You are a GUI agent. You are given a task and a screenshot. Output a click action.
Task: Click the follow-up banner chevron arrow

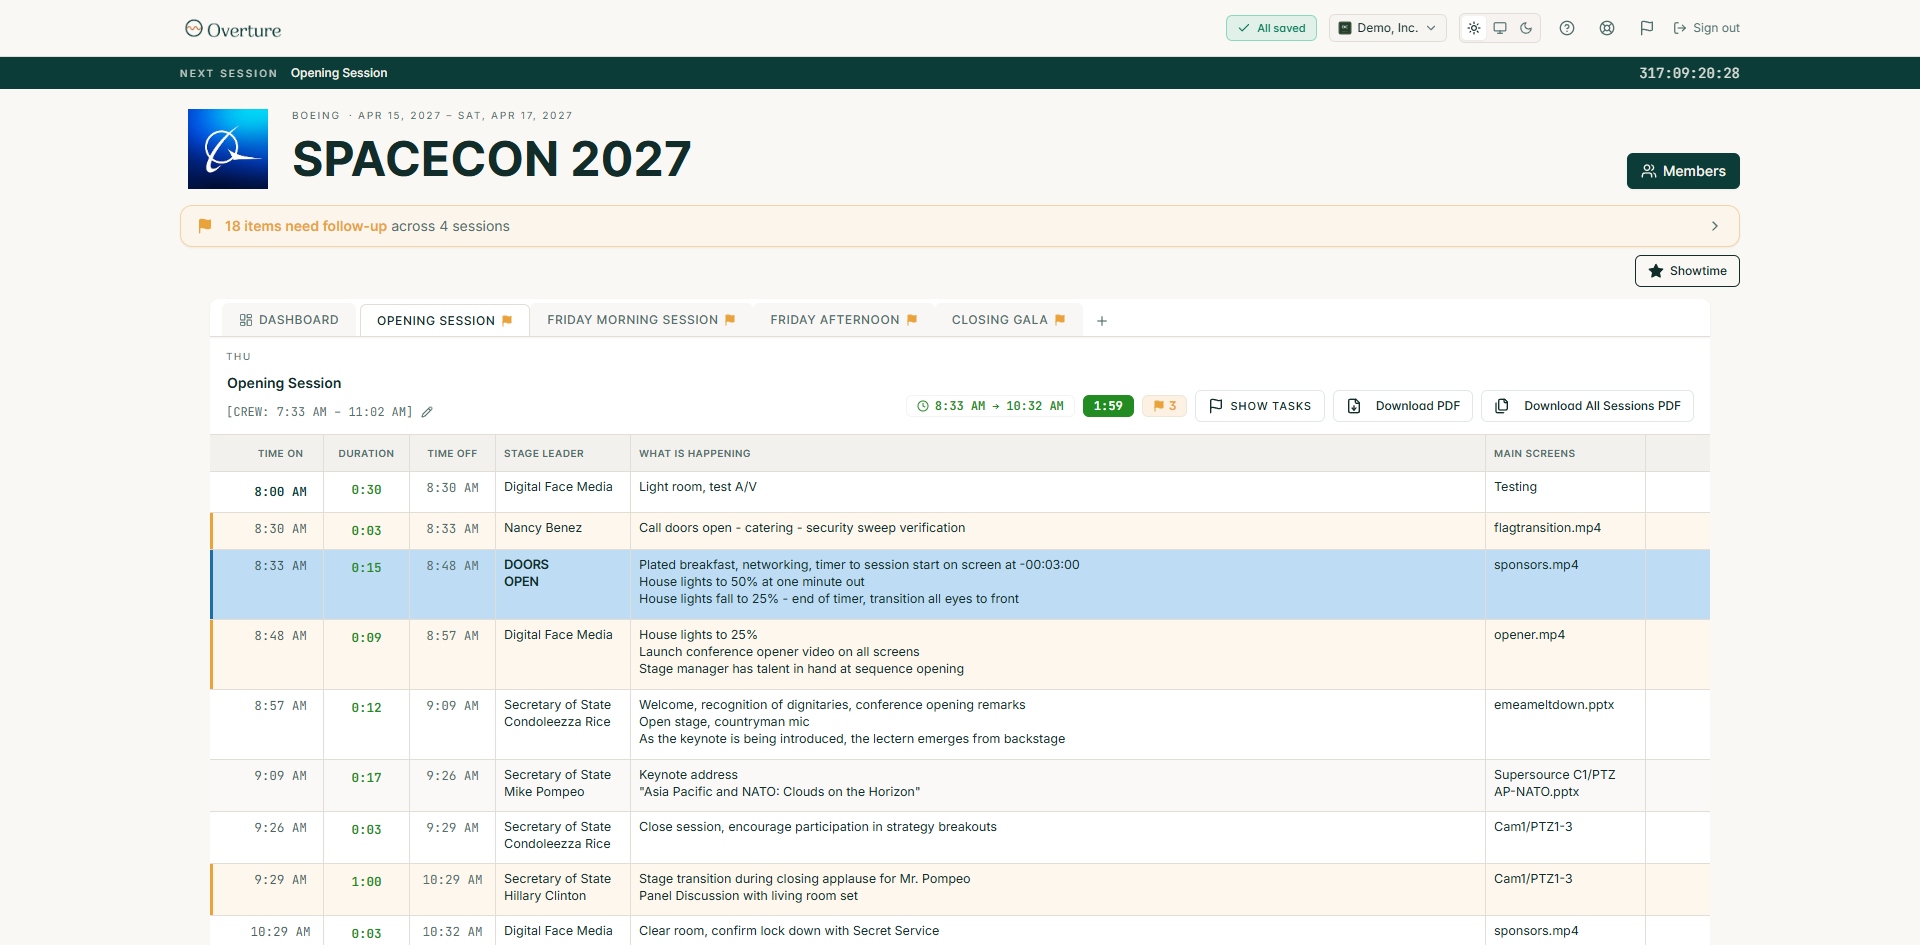(x=1715, y=226)
